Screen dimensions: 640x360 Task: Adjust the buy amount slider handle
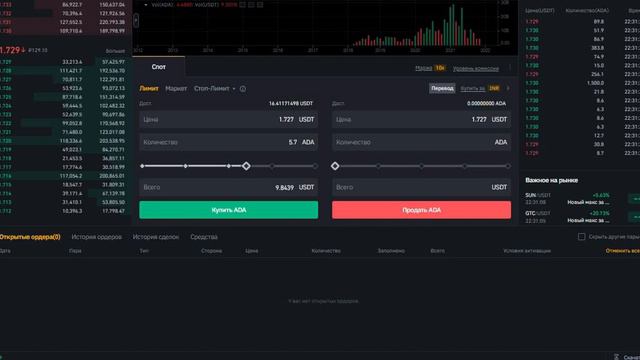tap(246, 166)
